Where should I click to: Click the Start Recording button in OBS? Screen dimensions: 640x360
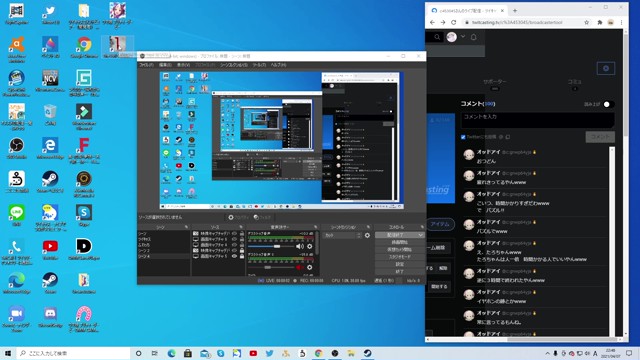[x=399, y=242]
